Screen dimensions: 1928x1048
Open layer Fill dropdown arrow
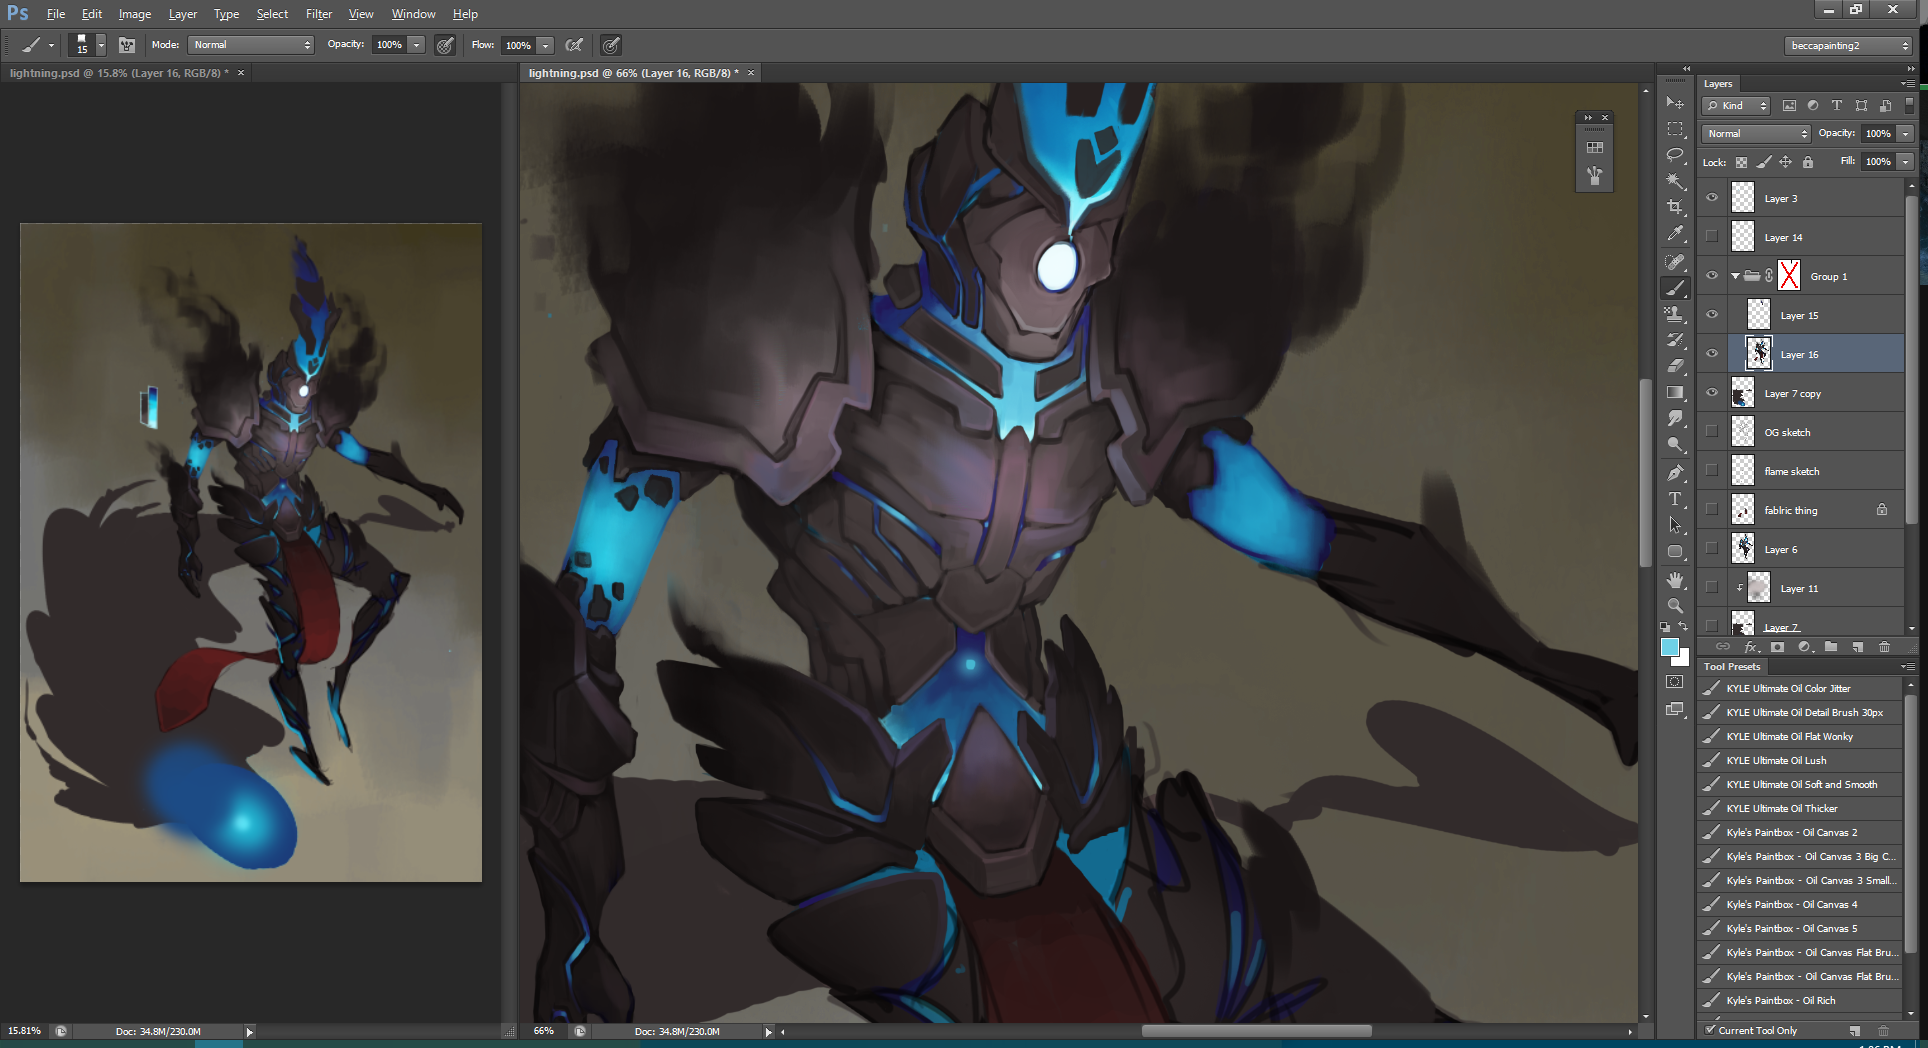coord(1906,162)
